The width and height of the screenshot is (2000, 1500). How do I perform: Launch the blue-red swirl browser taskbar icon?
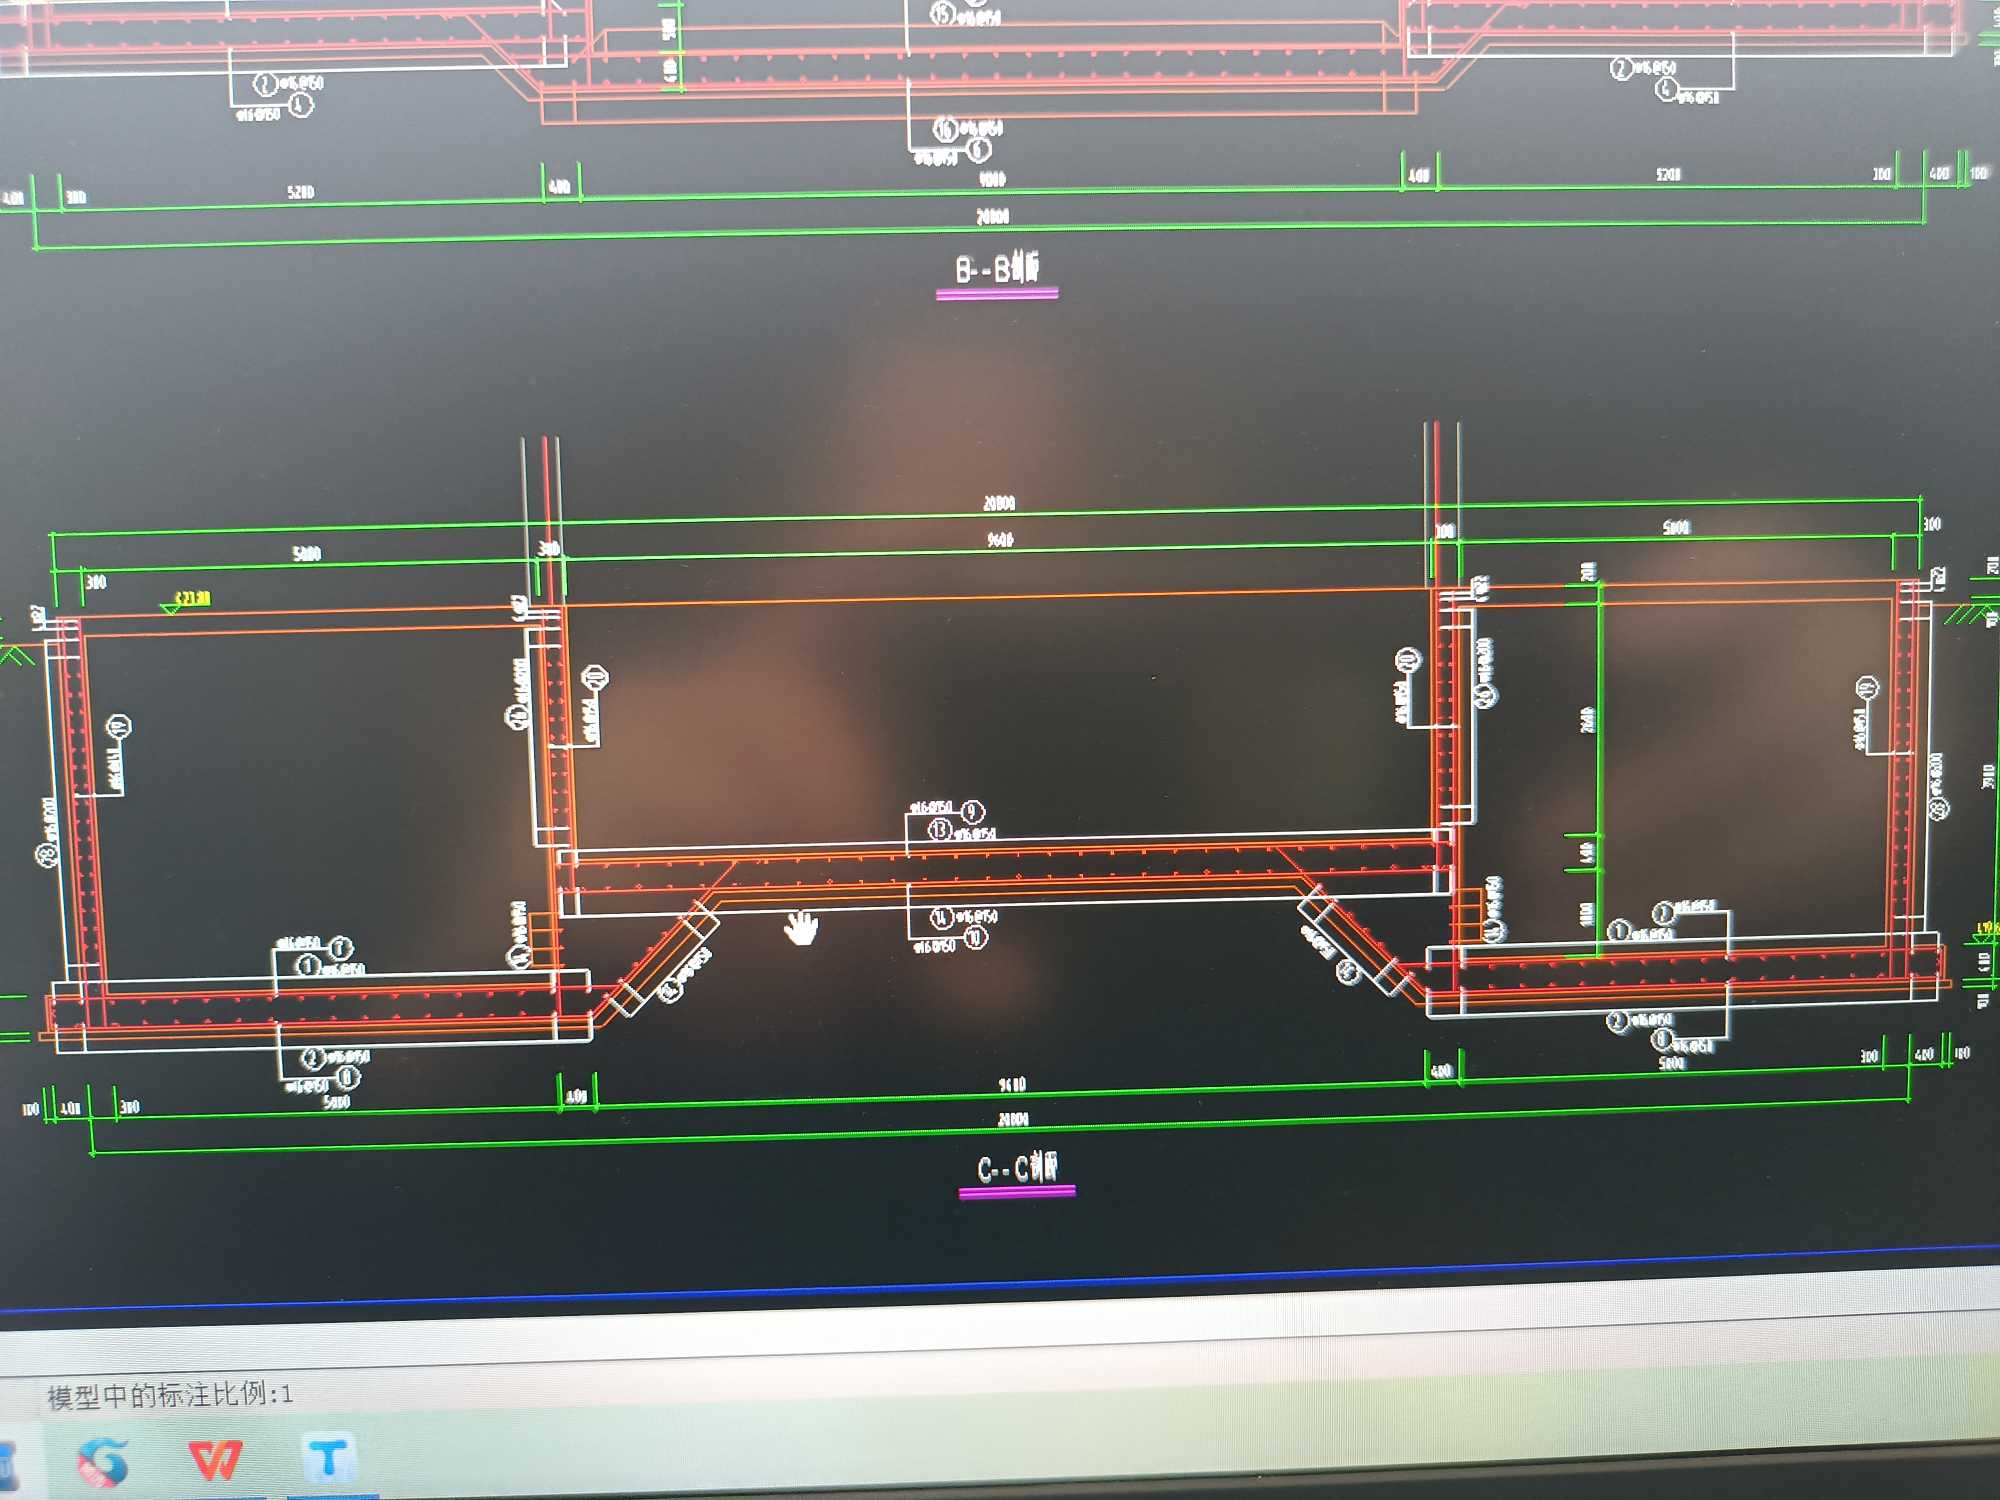pos(103,1462)
